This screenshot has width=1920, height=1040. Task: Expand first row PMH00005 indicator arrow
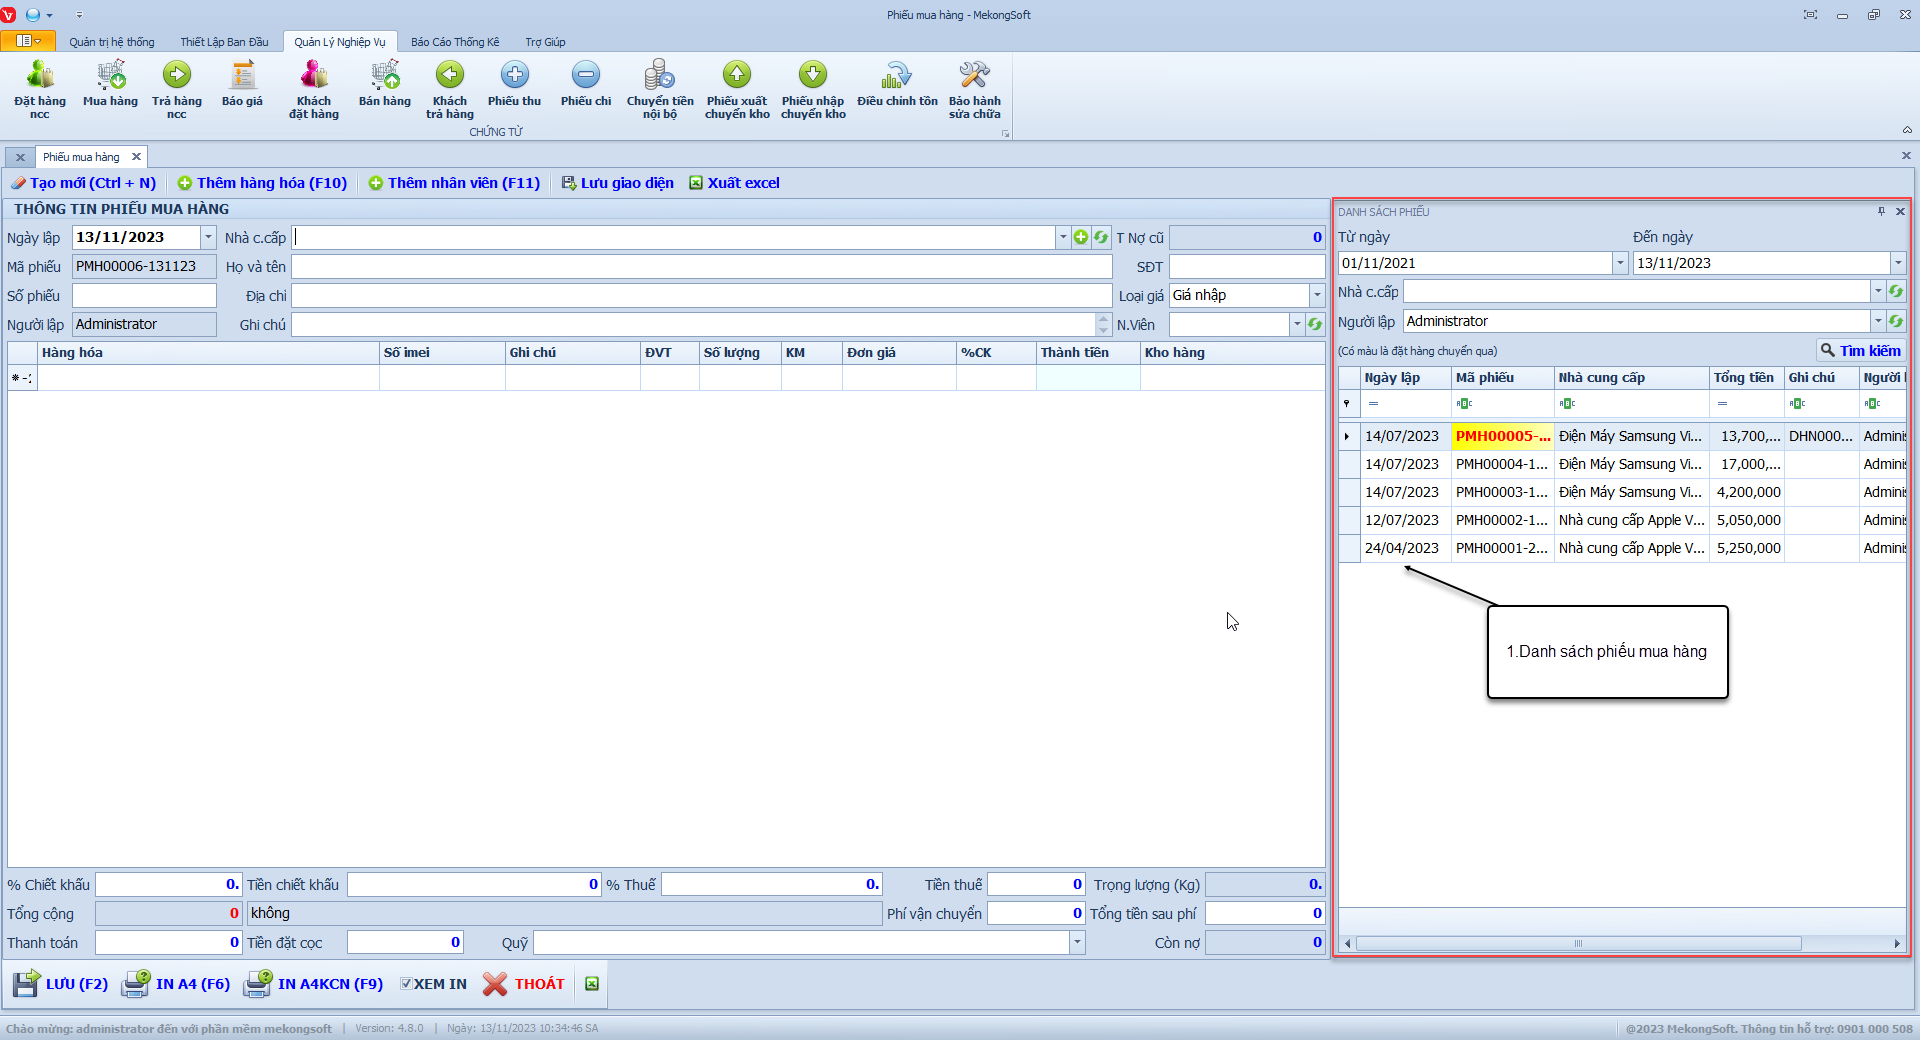1348,436
